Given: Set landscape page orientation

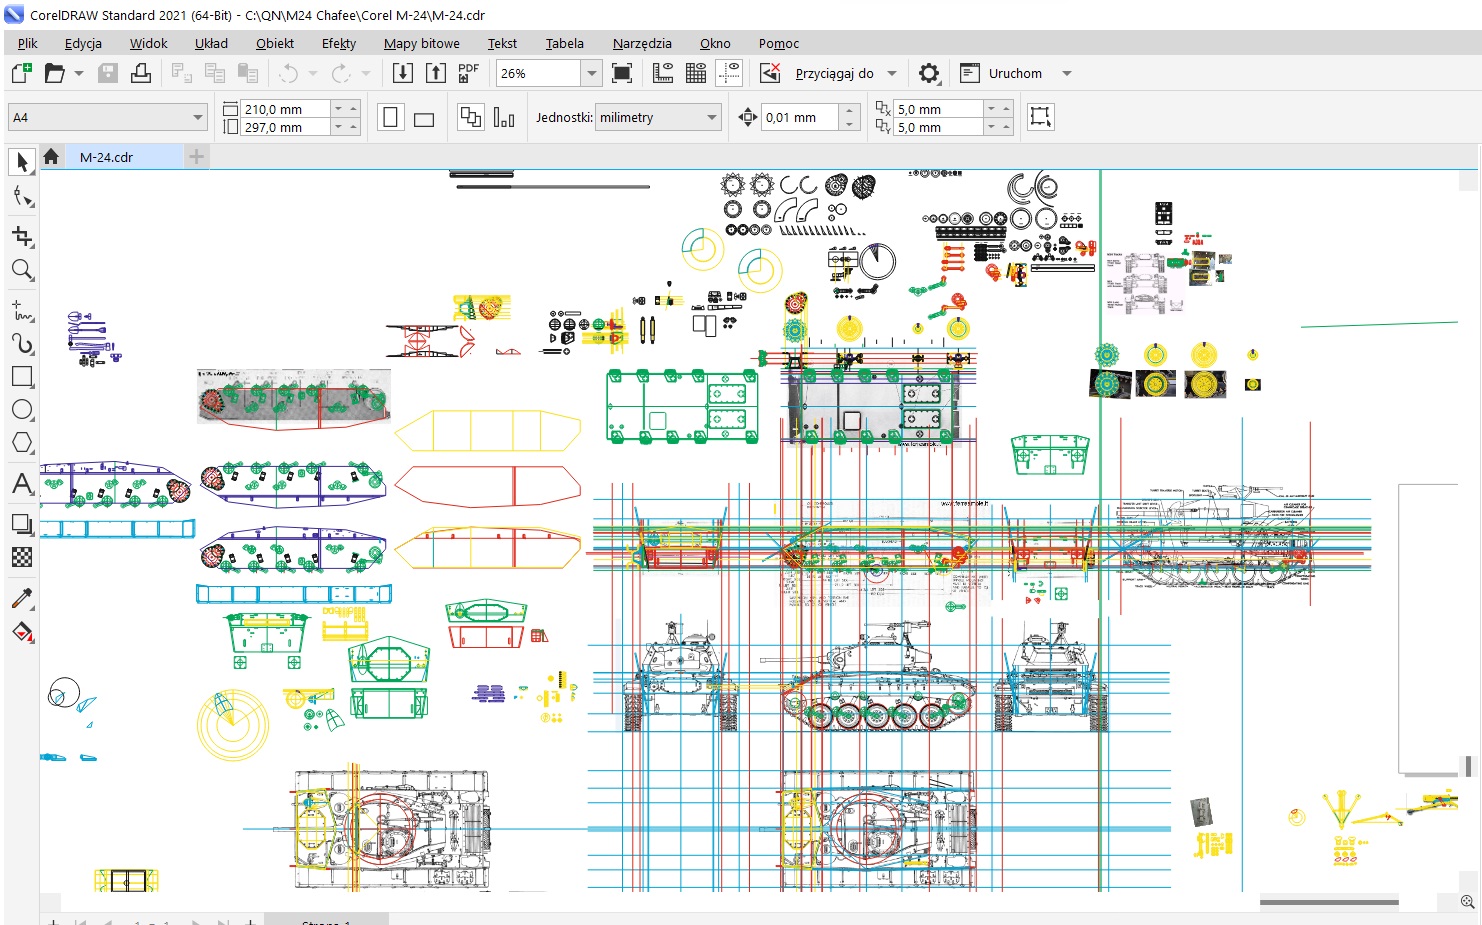Looking at the screenshot, I should click(x=424, y=118).
